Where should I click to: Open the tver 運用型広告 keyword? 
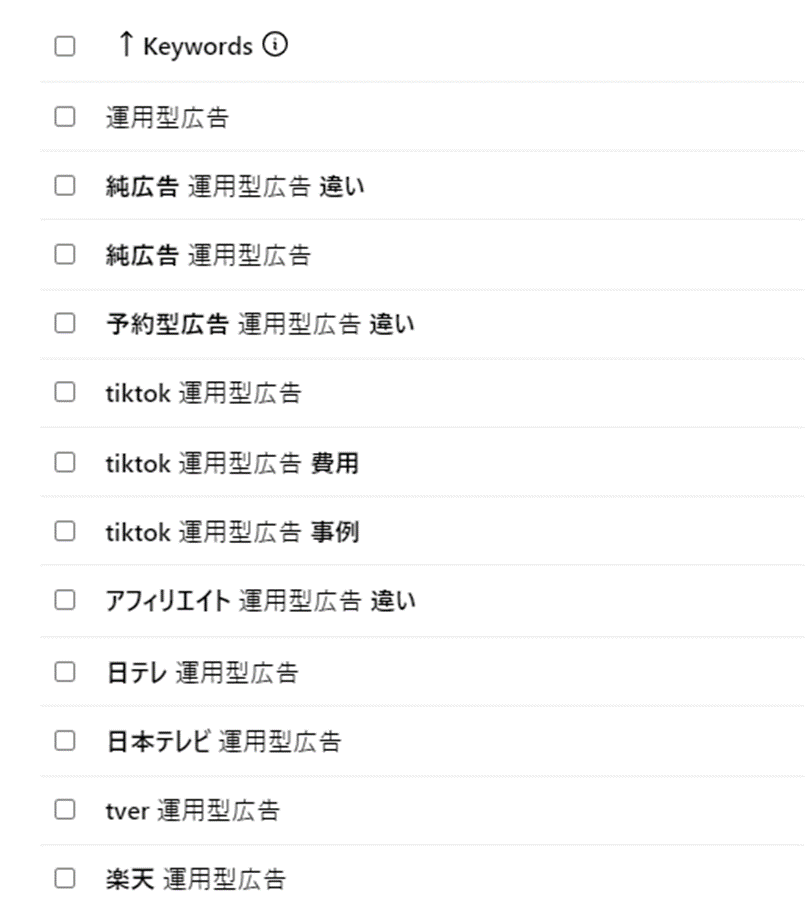point(193,810)
